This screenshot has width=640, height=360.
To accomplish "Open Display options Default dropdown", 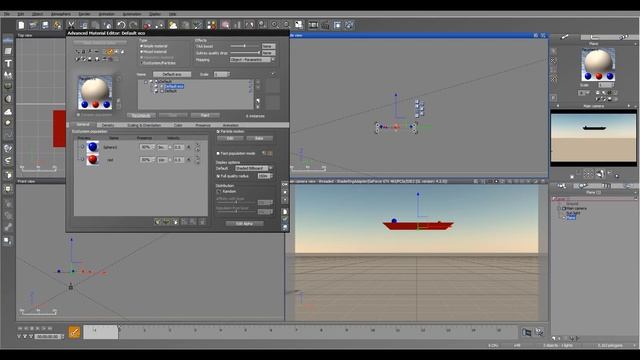I will [x=253, y=168].
